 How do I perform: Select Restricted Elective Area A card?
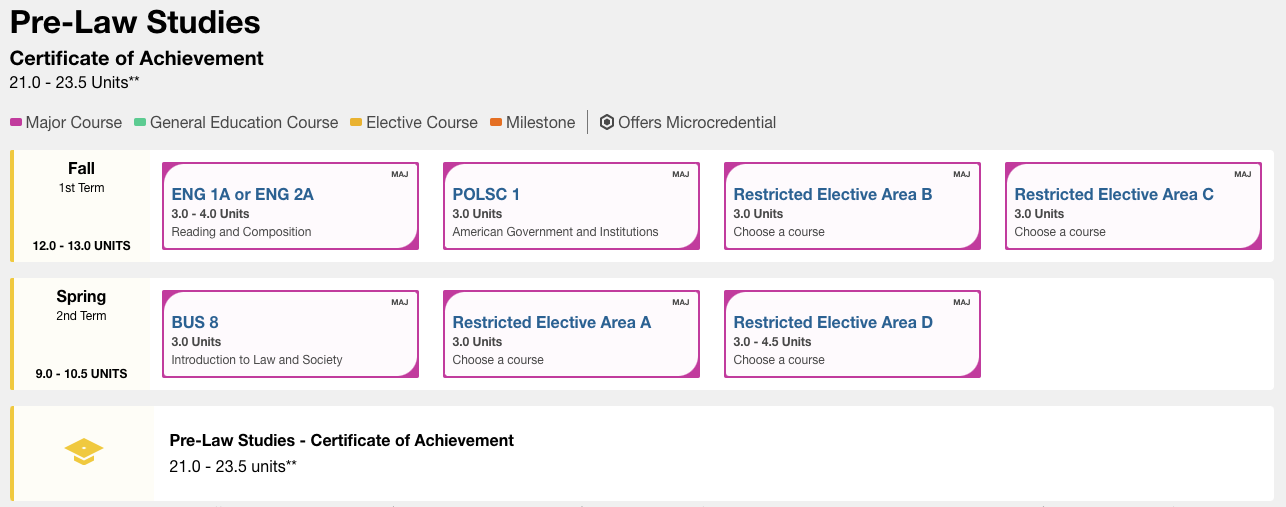point(552,323)
